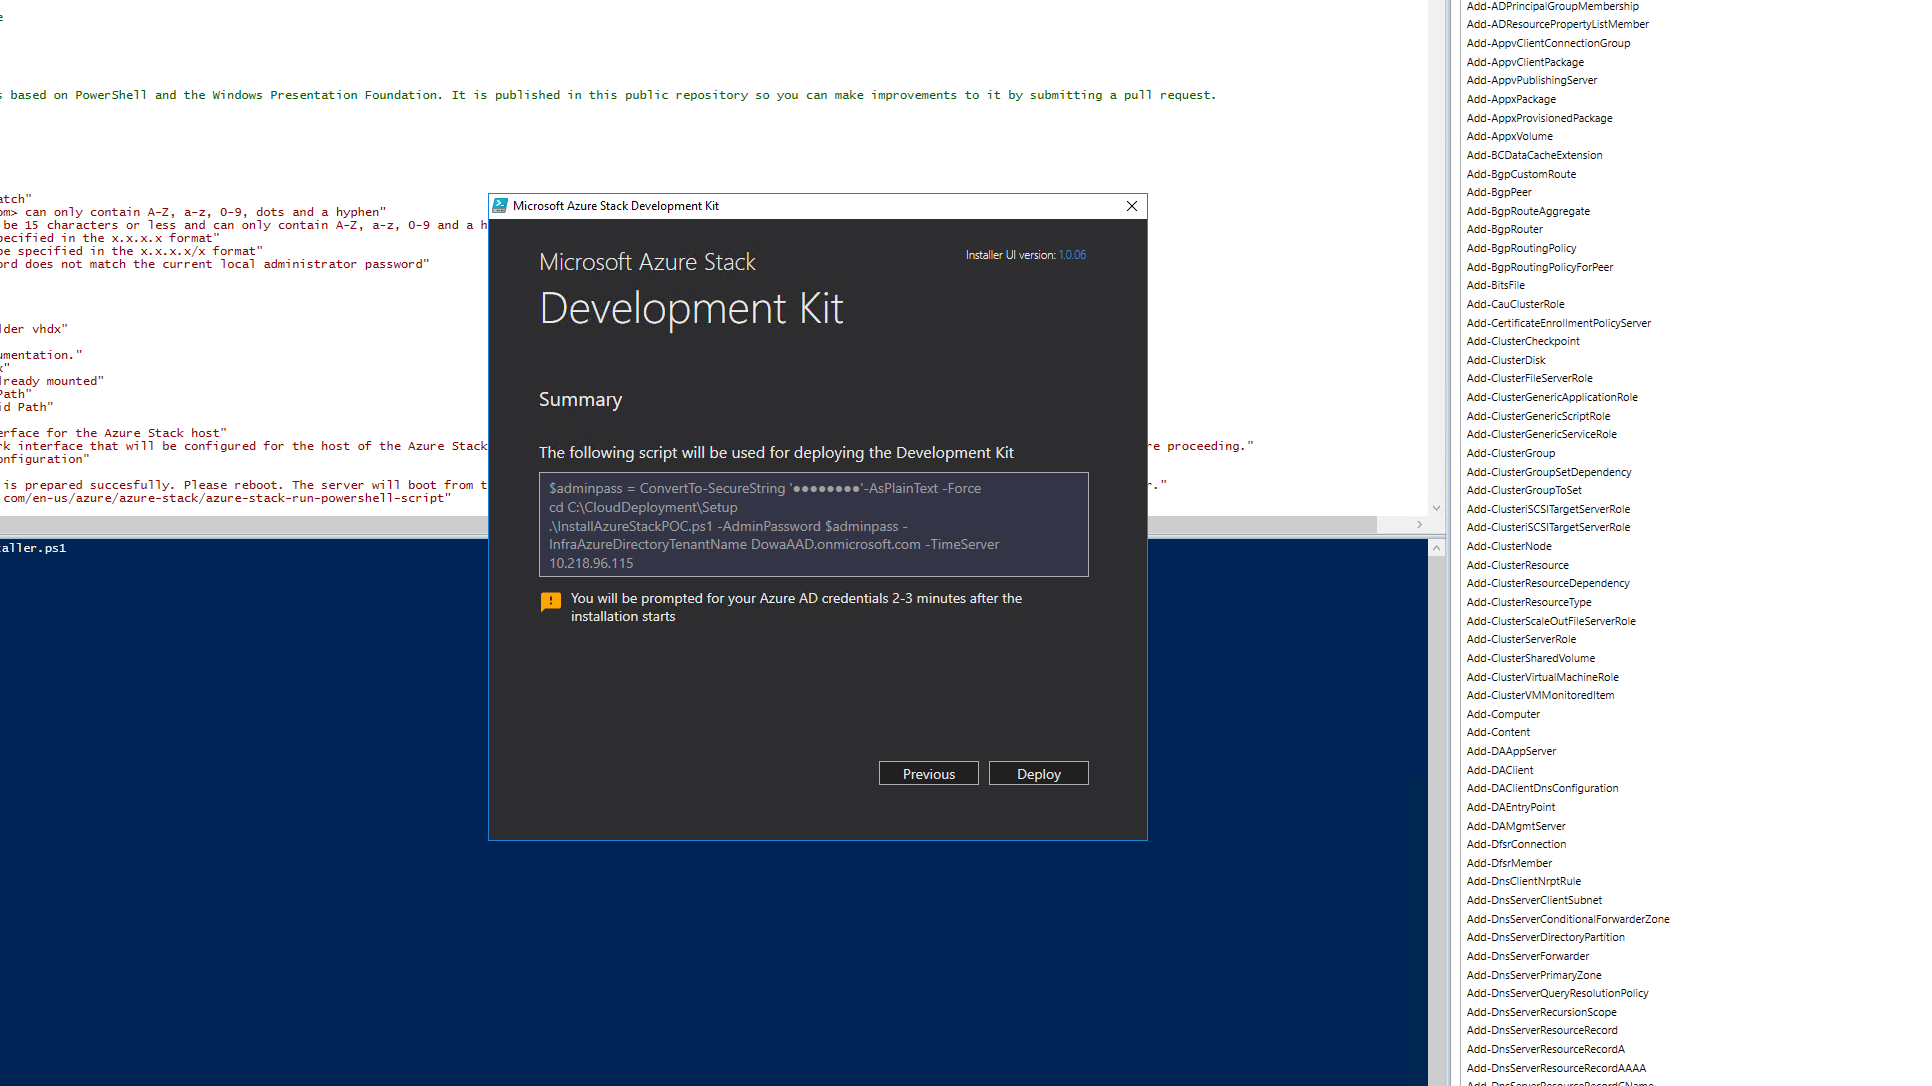Select Add-BCDataCacheExtension command
The width and height of the screenshot is (1932, 1086).
1534,155
